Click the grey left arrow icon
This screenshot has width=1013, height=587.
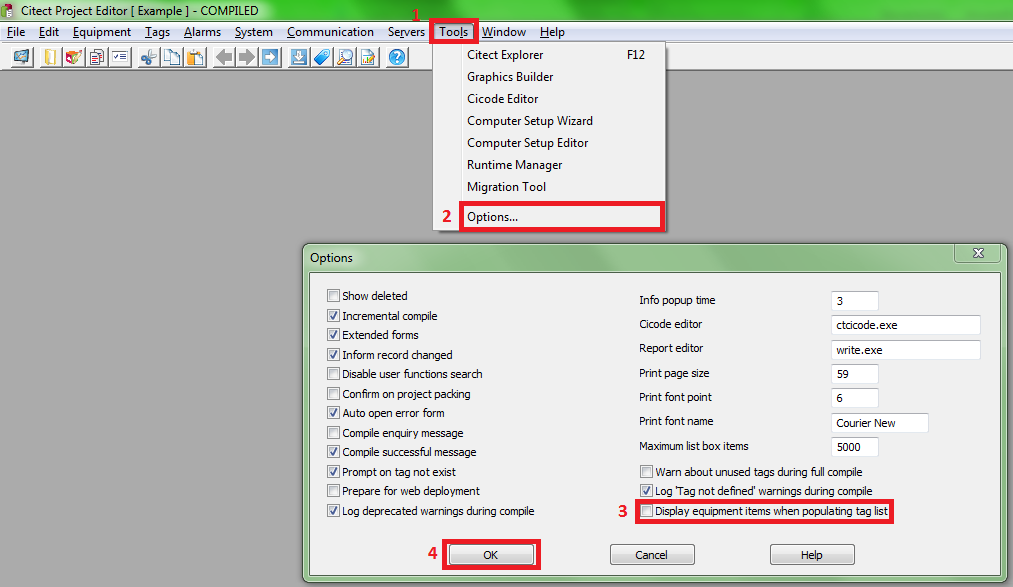(x=224, y=57)
